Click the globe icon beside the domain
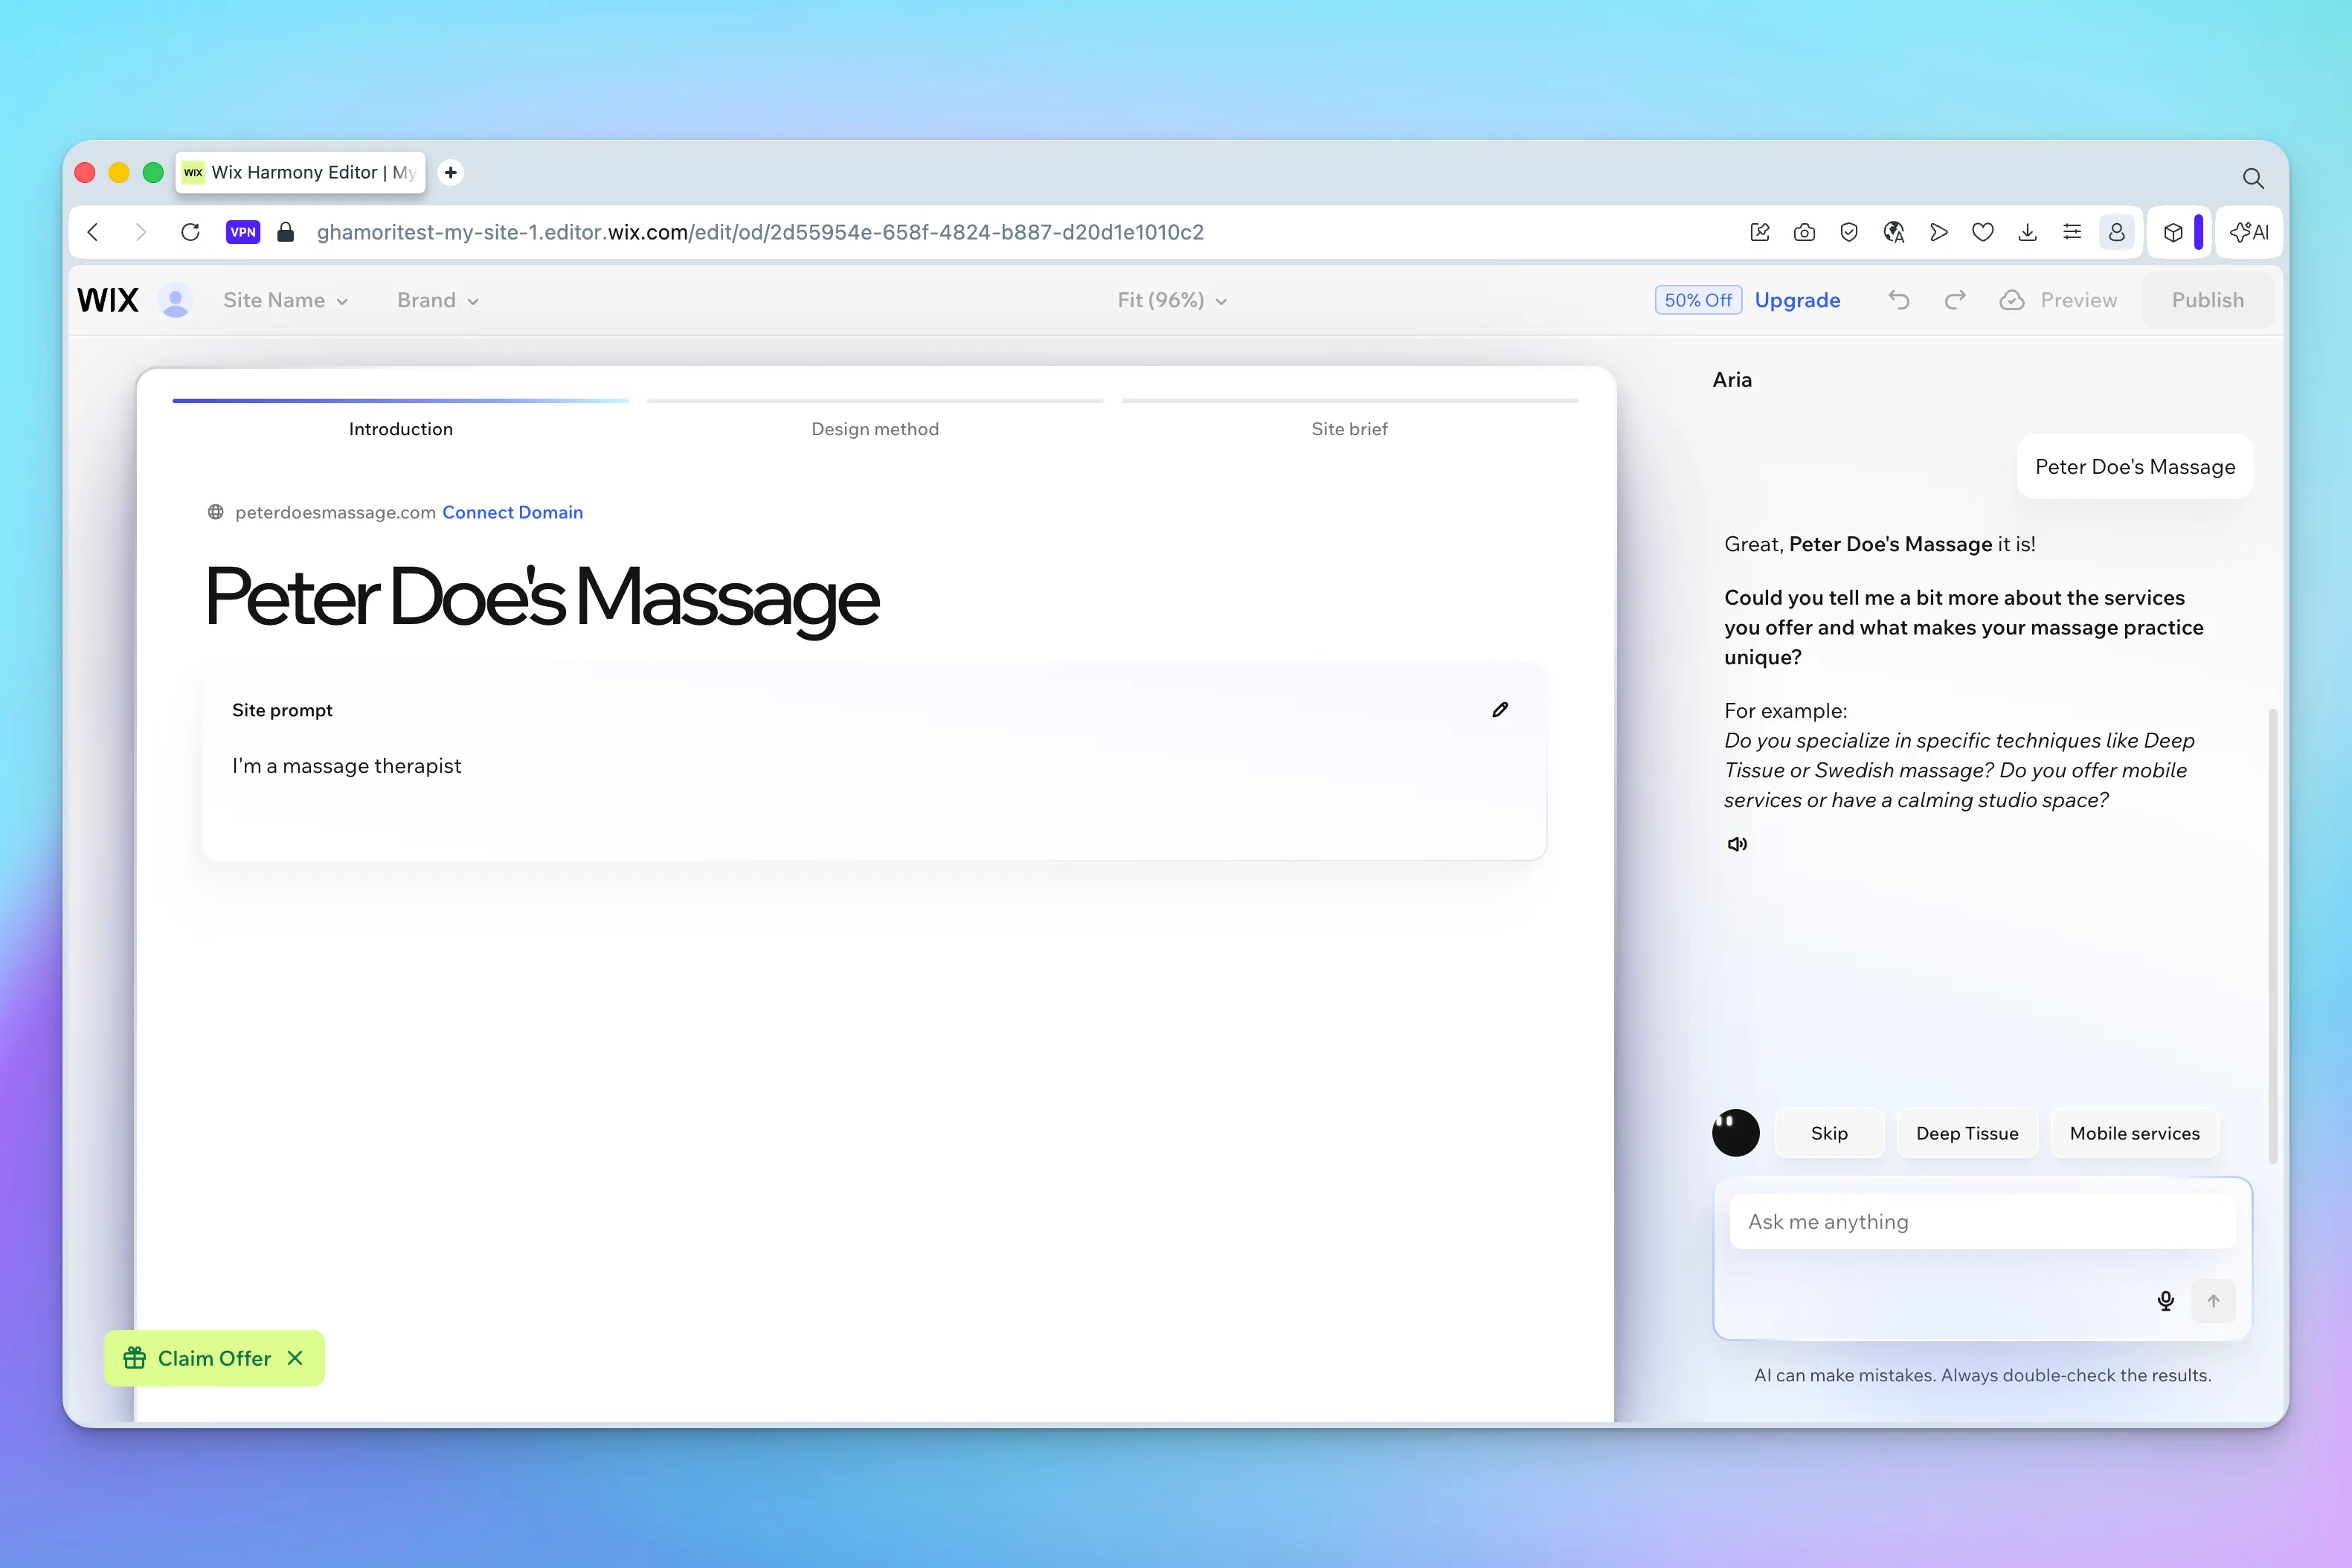 click(x=215, y=512)
